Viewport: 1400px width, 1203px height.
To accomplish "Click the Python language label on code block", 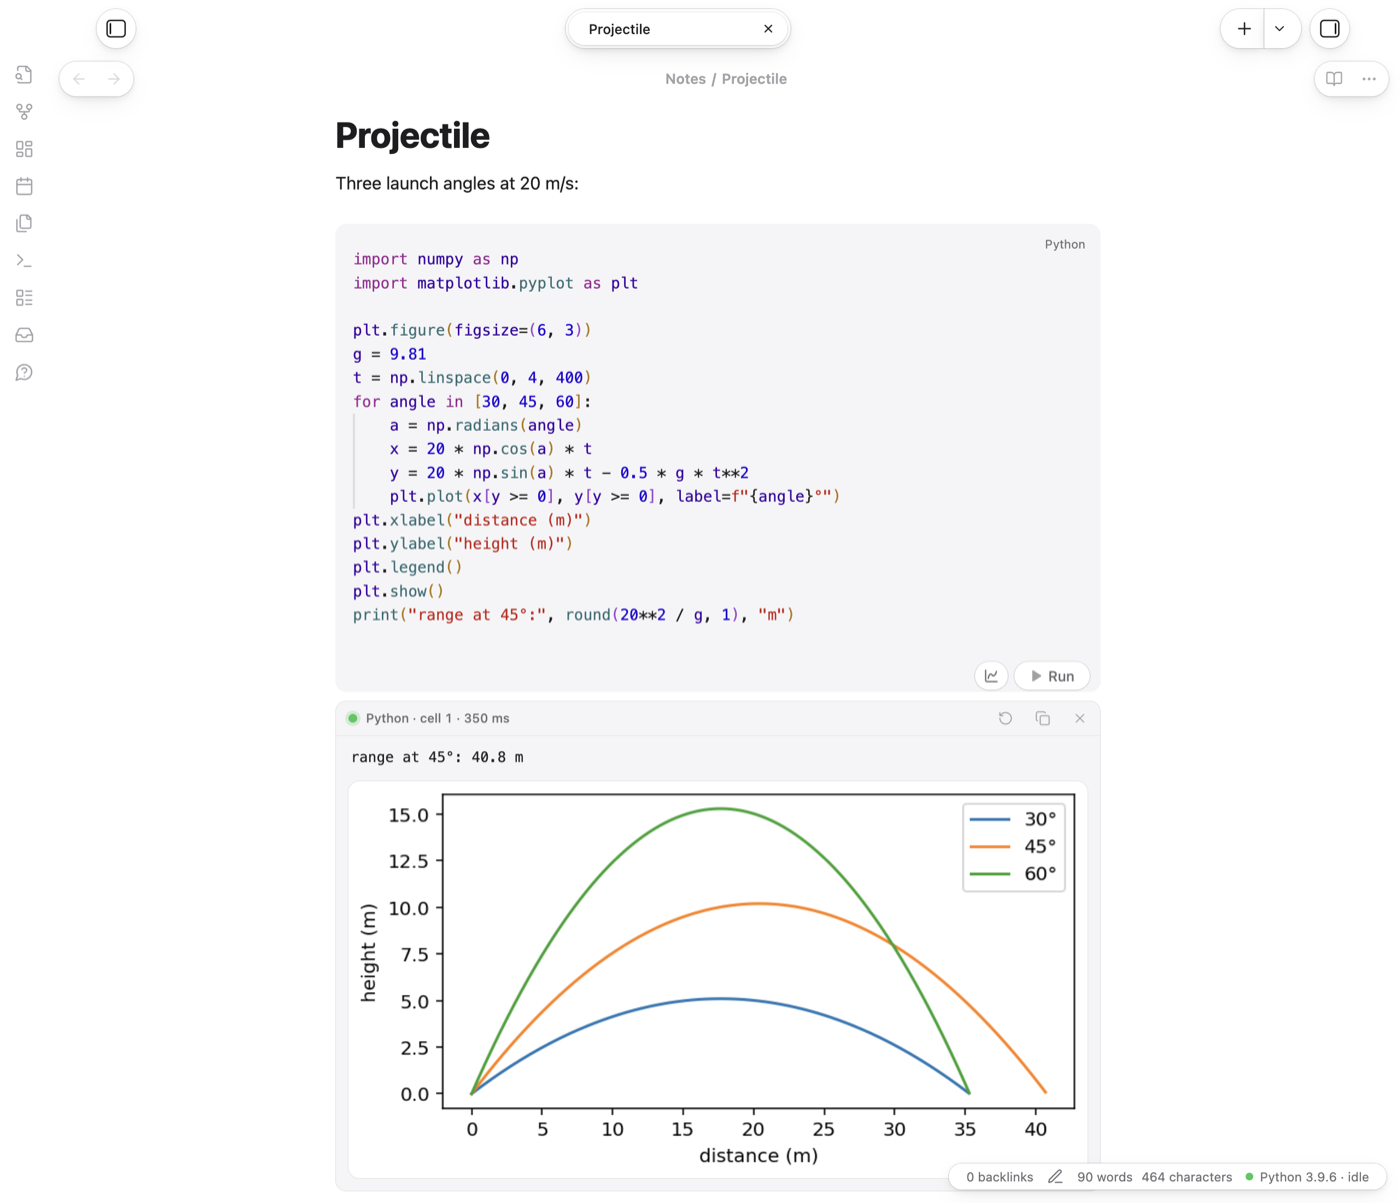I will point(1064,244).
